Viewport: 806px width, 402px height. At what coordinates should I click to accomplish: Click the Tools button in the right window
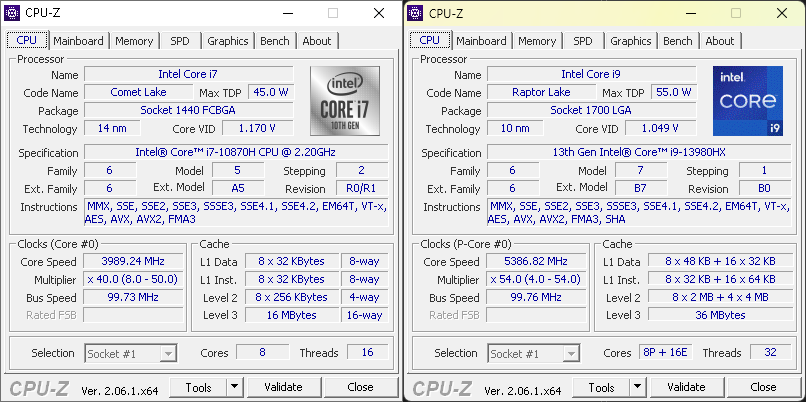[x=601, y=387]
